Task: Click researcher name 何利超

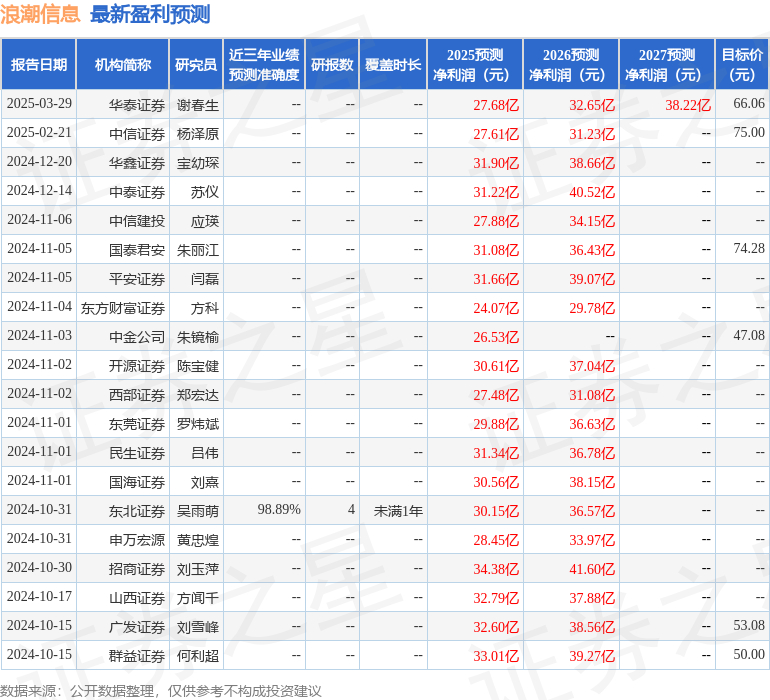Action: pos(198,656)
